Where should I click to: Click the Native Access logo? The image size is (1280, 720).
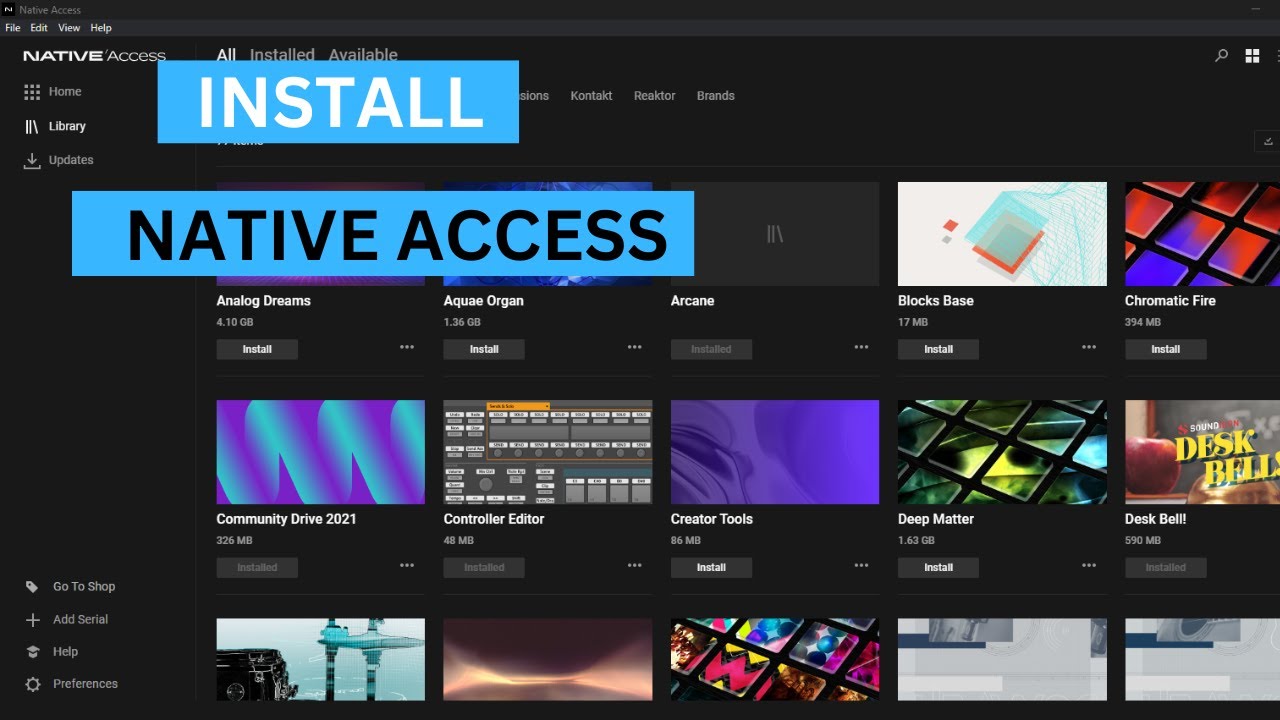(94, 56)
